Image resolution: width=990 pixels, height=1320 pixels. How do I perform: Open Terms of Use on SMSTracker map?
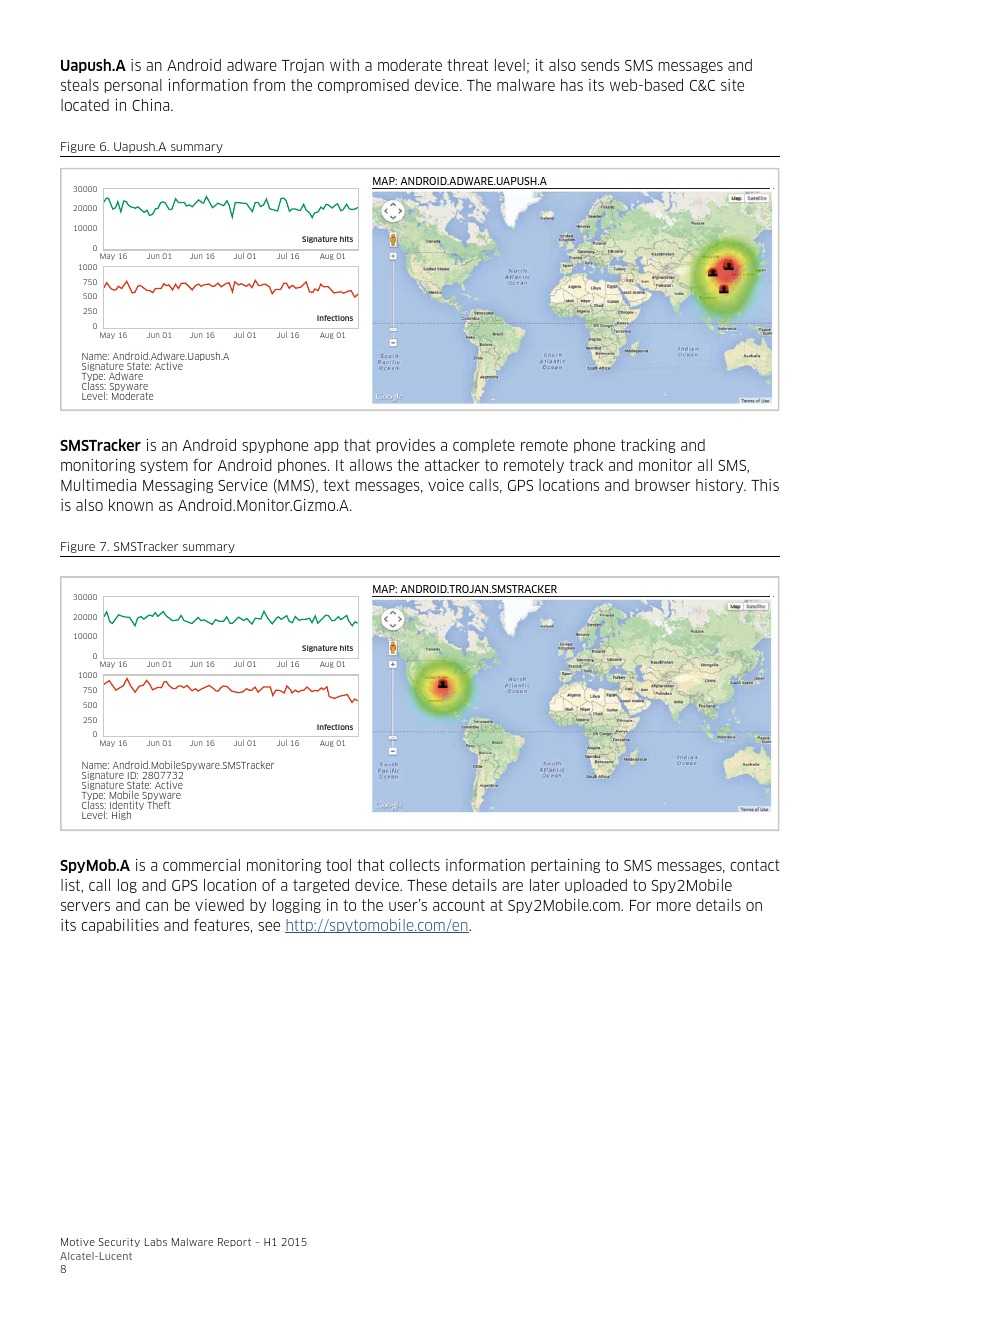[x=754, y=809]
